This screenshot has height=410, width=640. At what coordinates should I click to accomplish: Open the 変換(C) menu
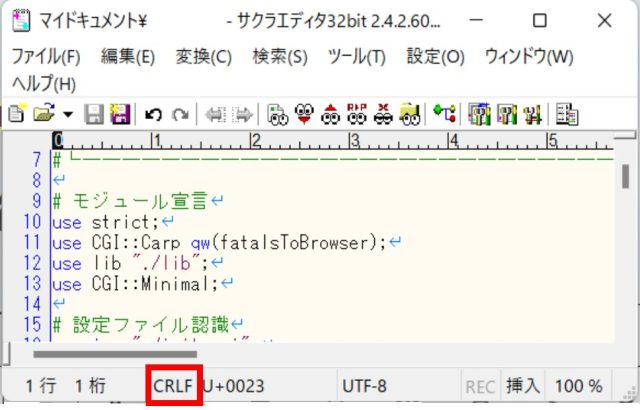pos(204,57)
